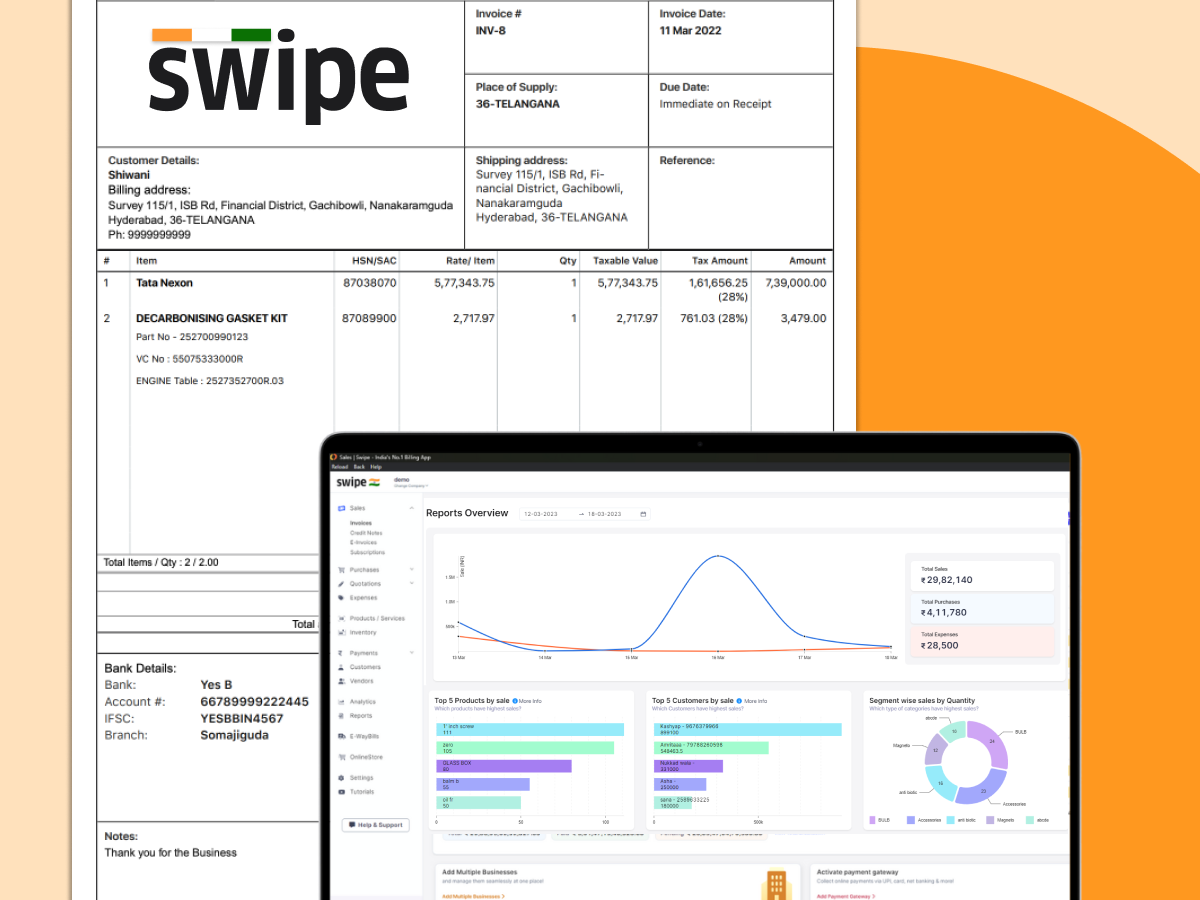
Task: Click the BULB legend color swatch
Action: (x=873, y=820)
